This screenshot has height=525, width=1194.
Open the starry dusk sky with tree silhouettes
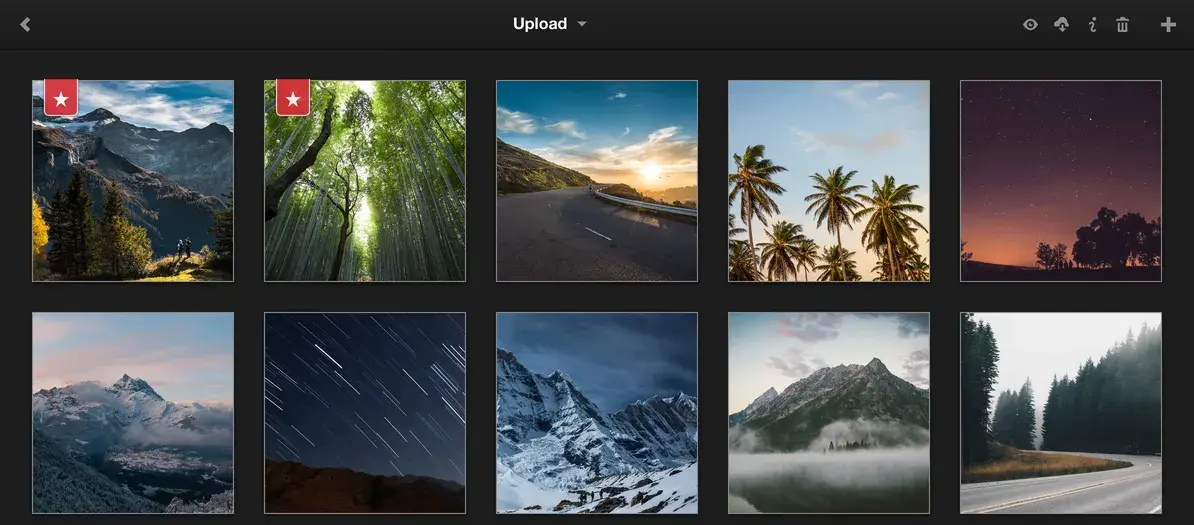1061,181
